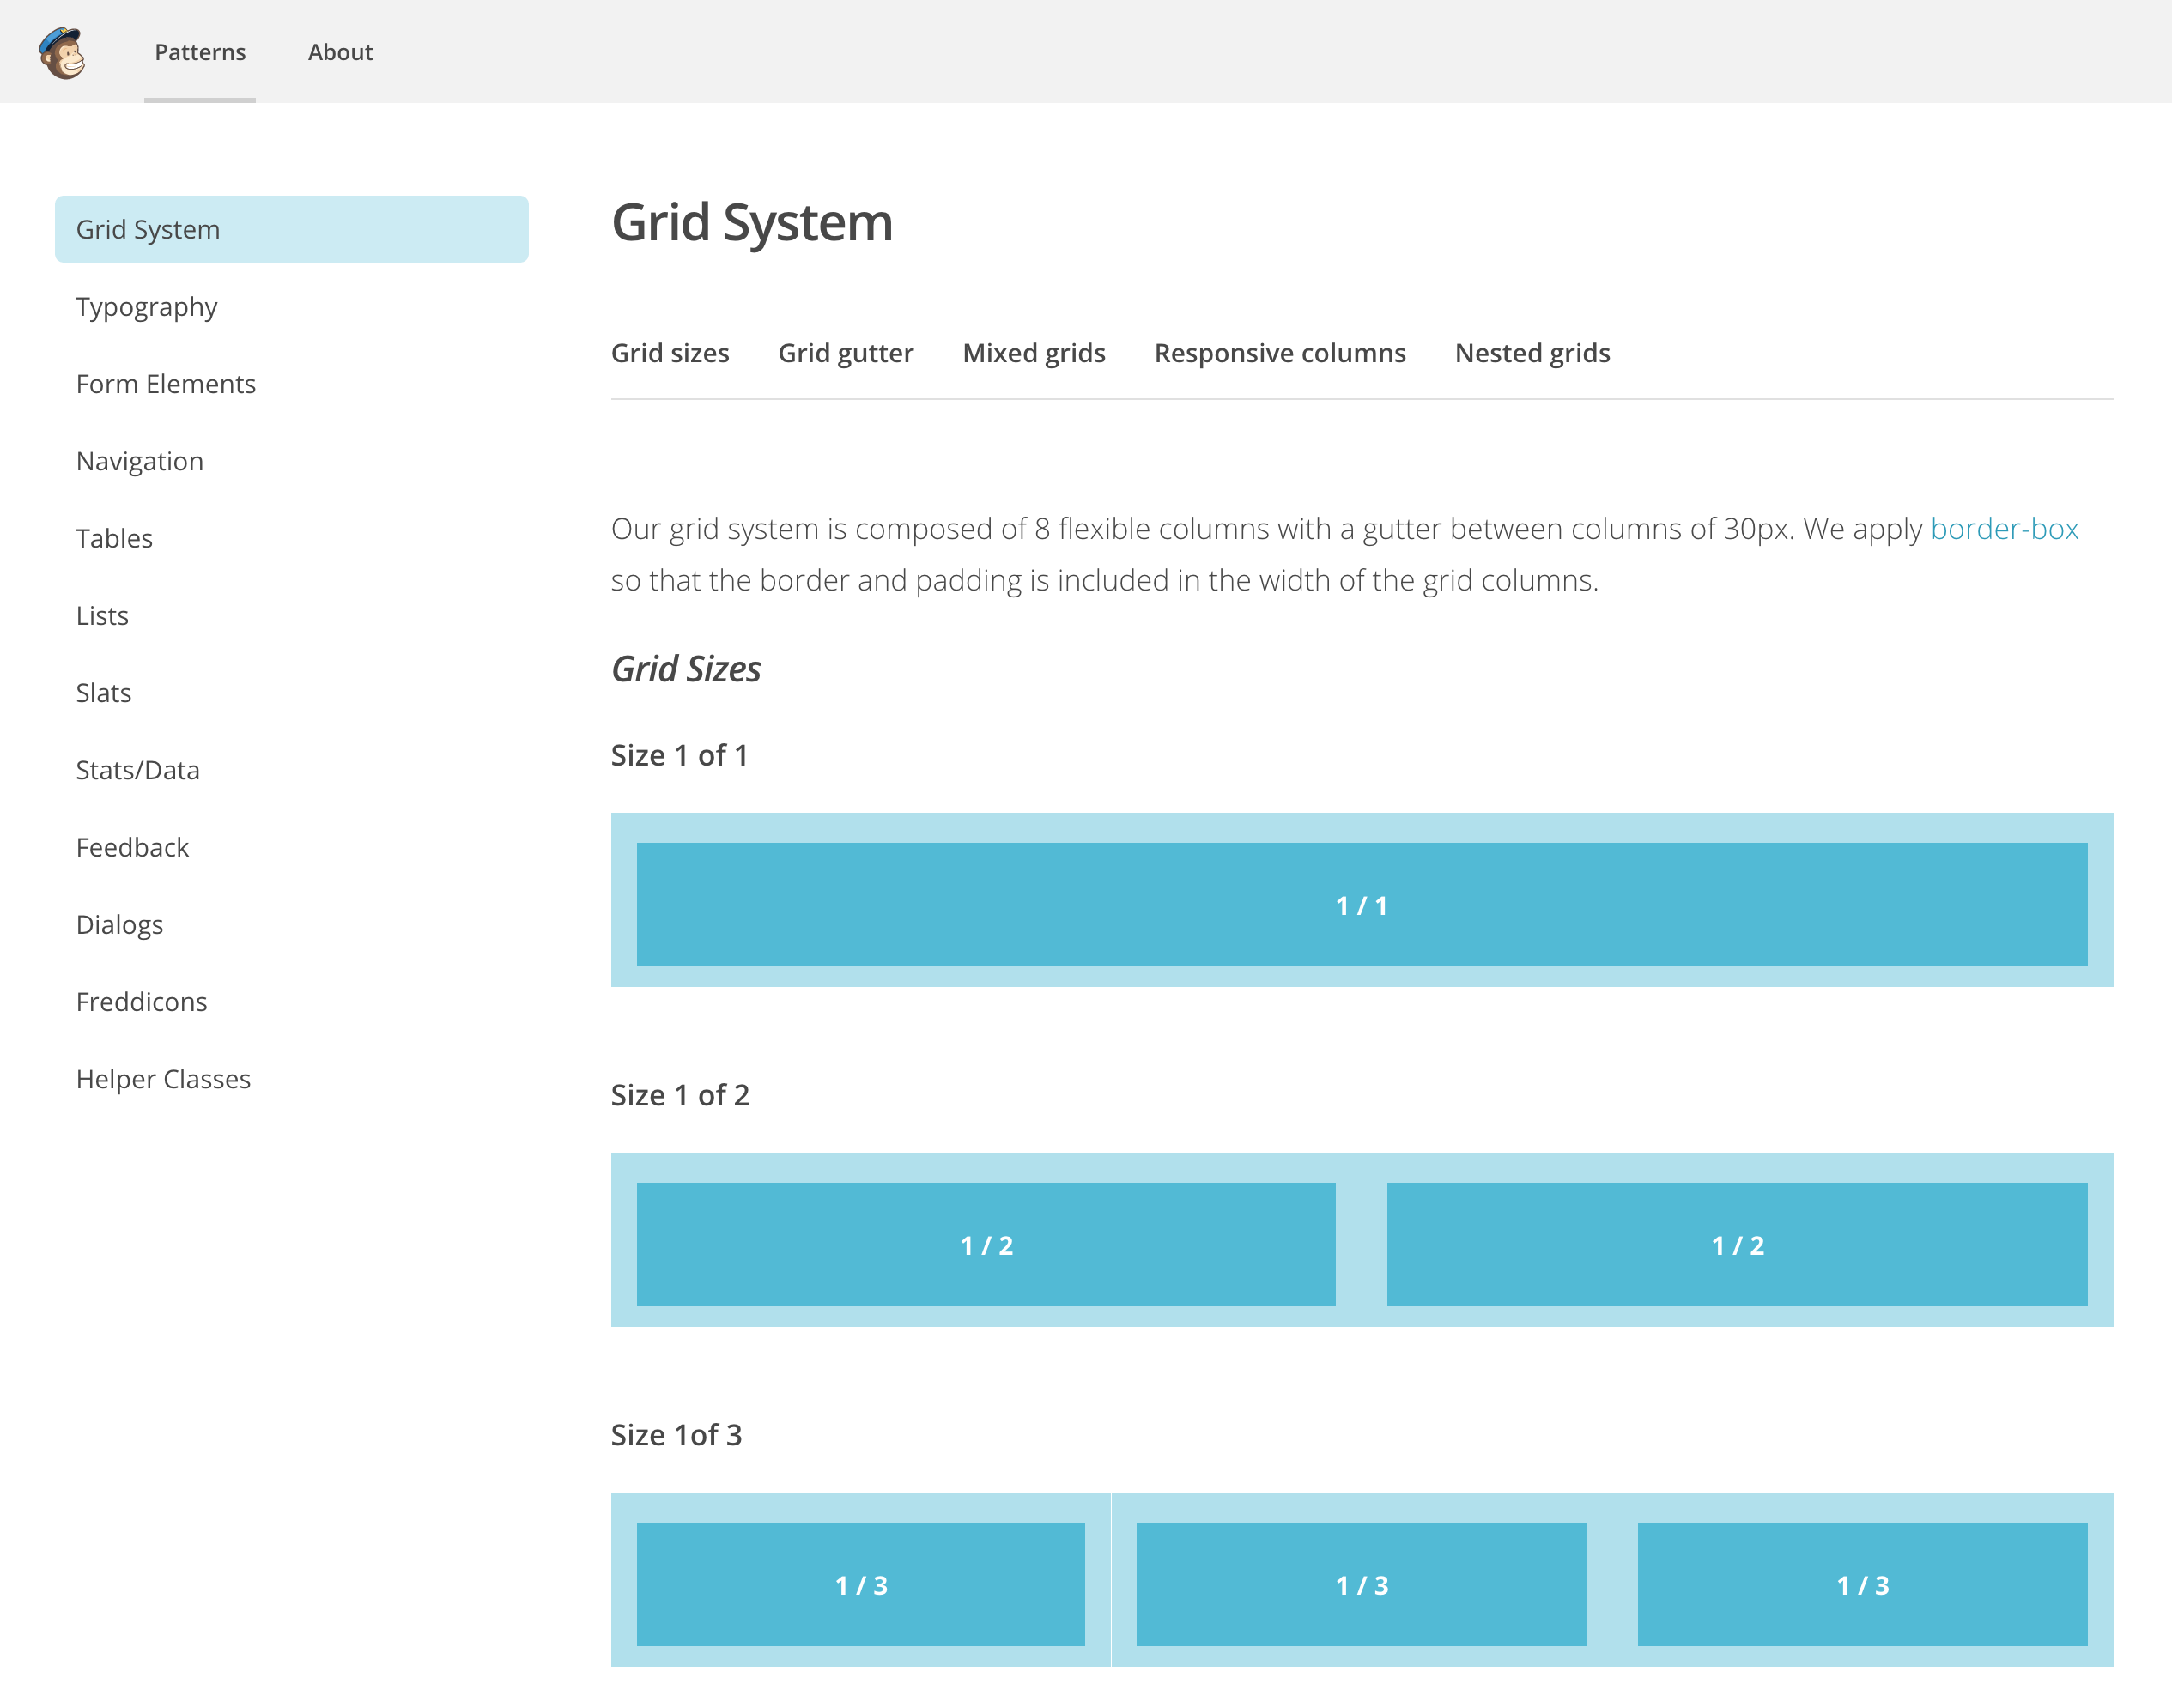Viewport: 2172px width, 1708px height.
Task: Jump to Grid sizes anchor link
Action: [x=670, y=353]
